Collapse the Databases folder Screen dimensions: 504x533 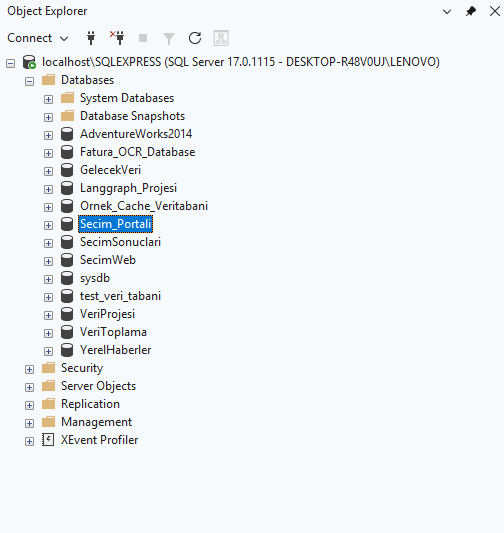click(30, 81)
